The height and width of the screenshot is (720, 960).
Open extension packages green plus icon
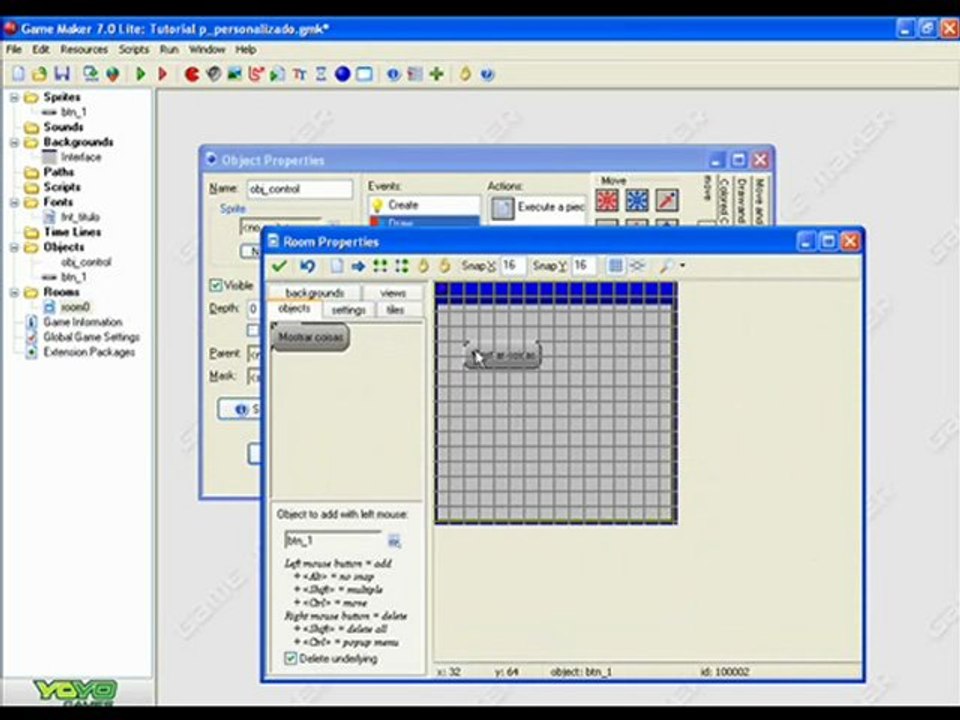(x=437, y=74)
